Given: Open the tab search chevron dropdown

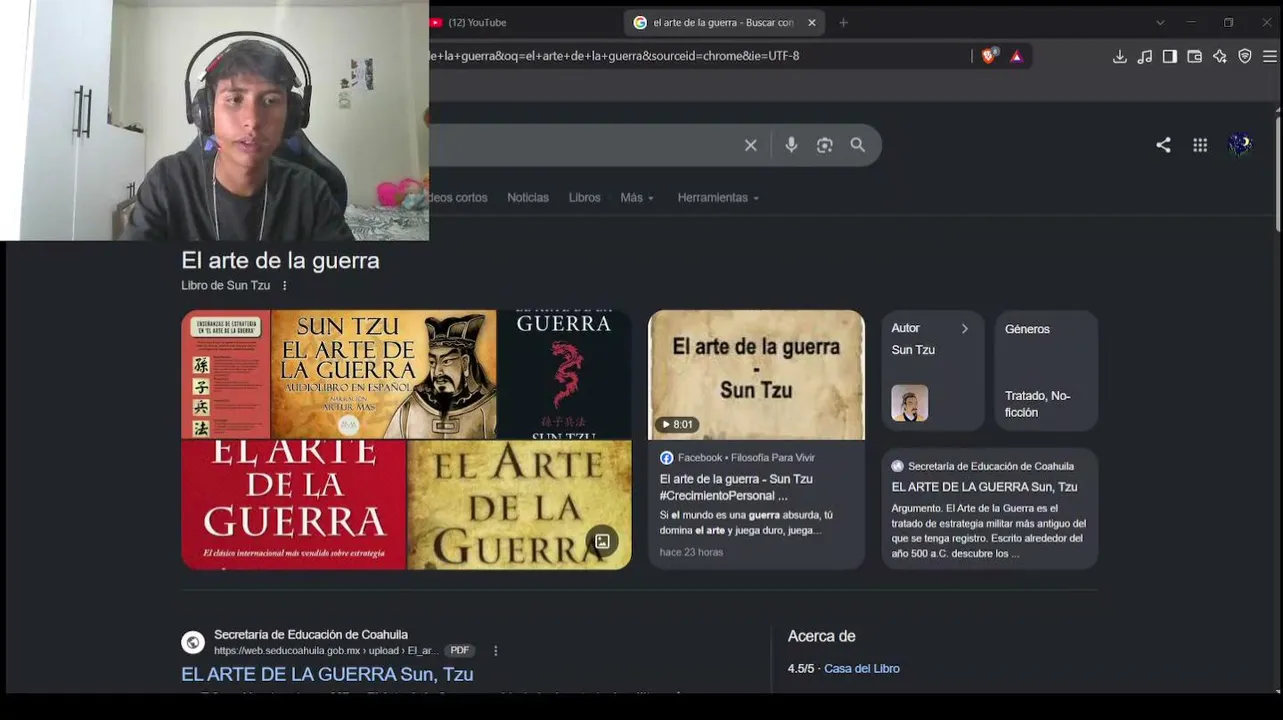Looking at the screenshot, I should (1160, 22).
